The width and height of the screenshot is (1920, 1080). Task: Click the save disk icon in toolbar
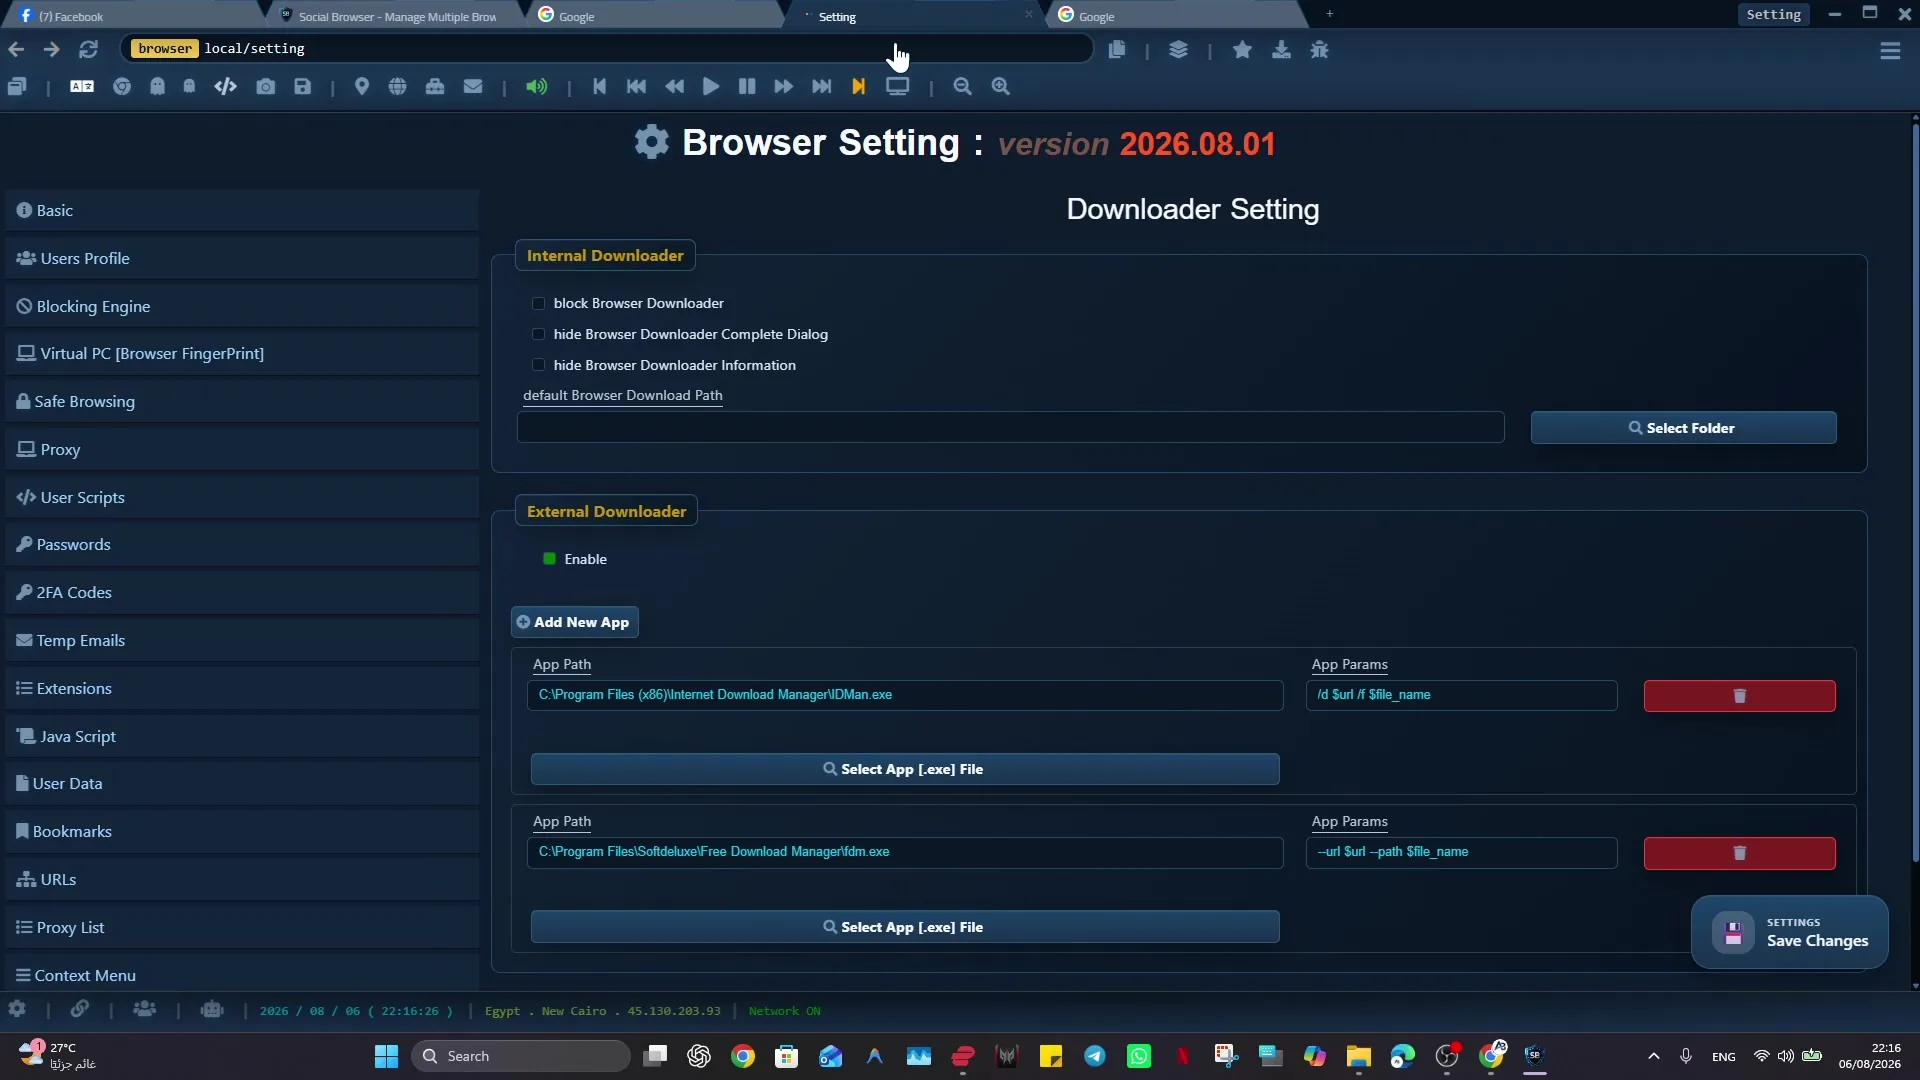303,87
